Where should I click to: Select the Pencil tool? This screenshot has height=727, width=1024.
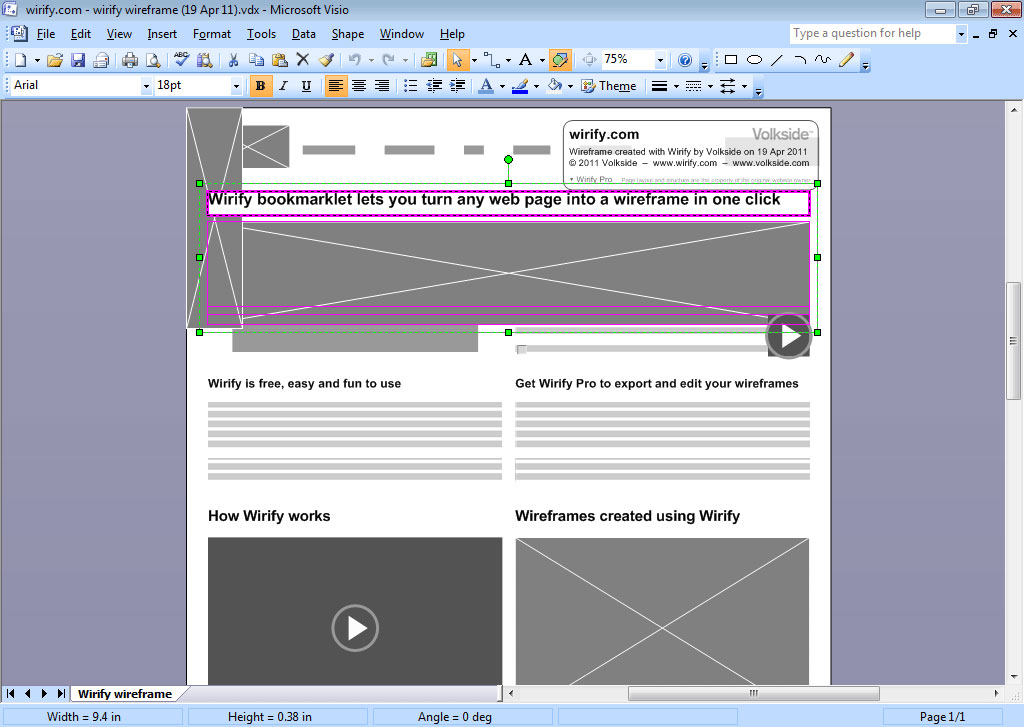pos(846,60)
